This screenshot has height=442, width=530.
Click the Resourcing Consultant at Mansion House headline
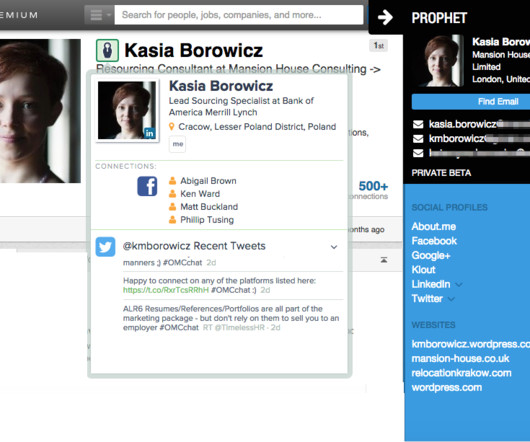tap(238, 69)
